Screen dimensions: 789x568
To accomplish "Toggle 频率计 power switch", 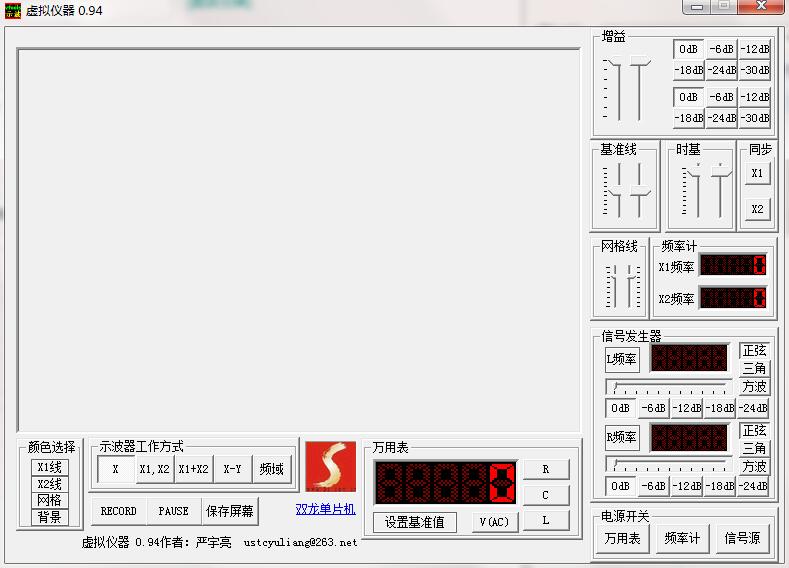I will pyautogui.click(x=682, y=538).
